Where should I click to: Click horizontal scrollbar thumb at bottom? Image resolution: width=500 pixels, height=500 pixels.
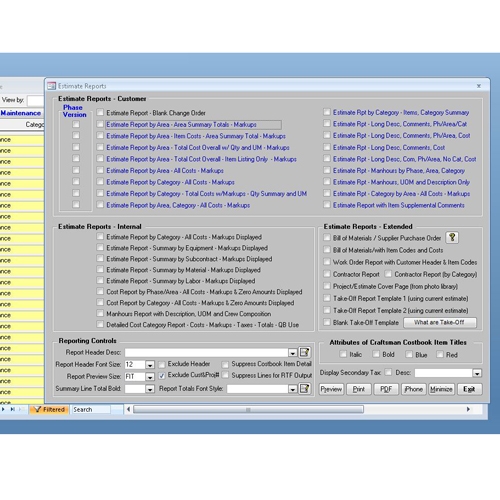click(248, 409)
